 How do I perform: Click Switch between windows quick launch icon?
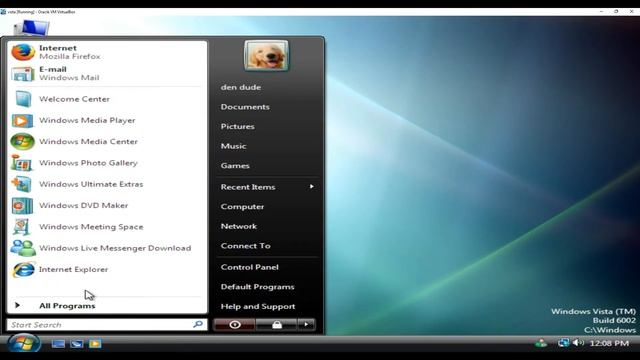[x=76, y=344]
